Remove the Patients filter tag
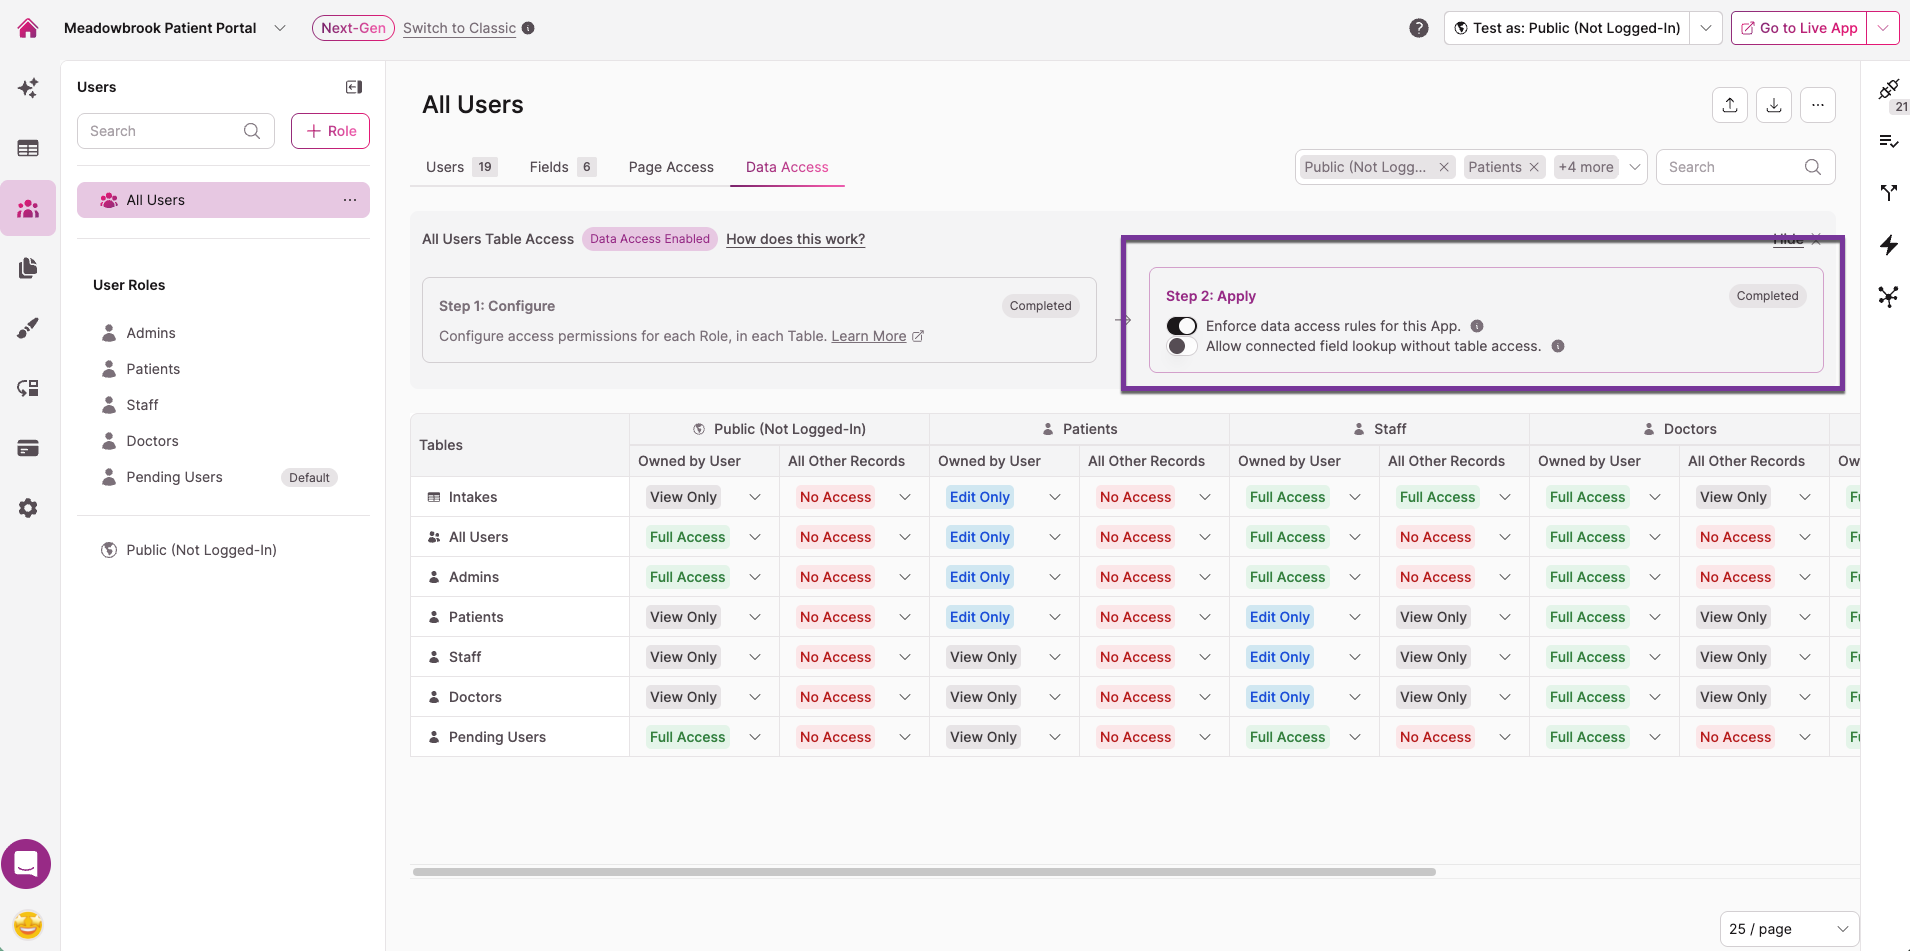Viewport: 1910px width, 951px height. pos(1534,167)
